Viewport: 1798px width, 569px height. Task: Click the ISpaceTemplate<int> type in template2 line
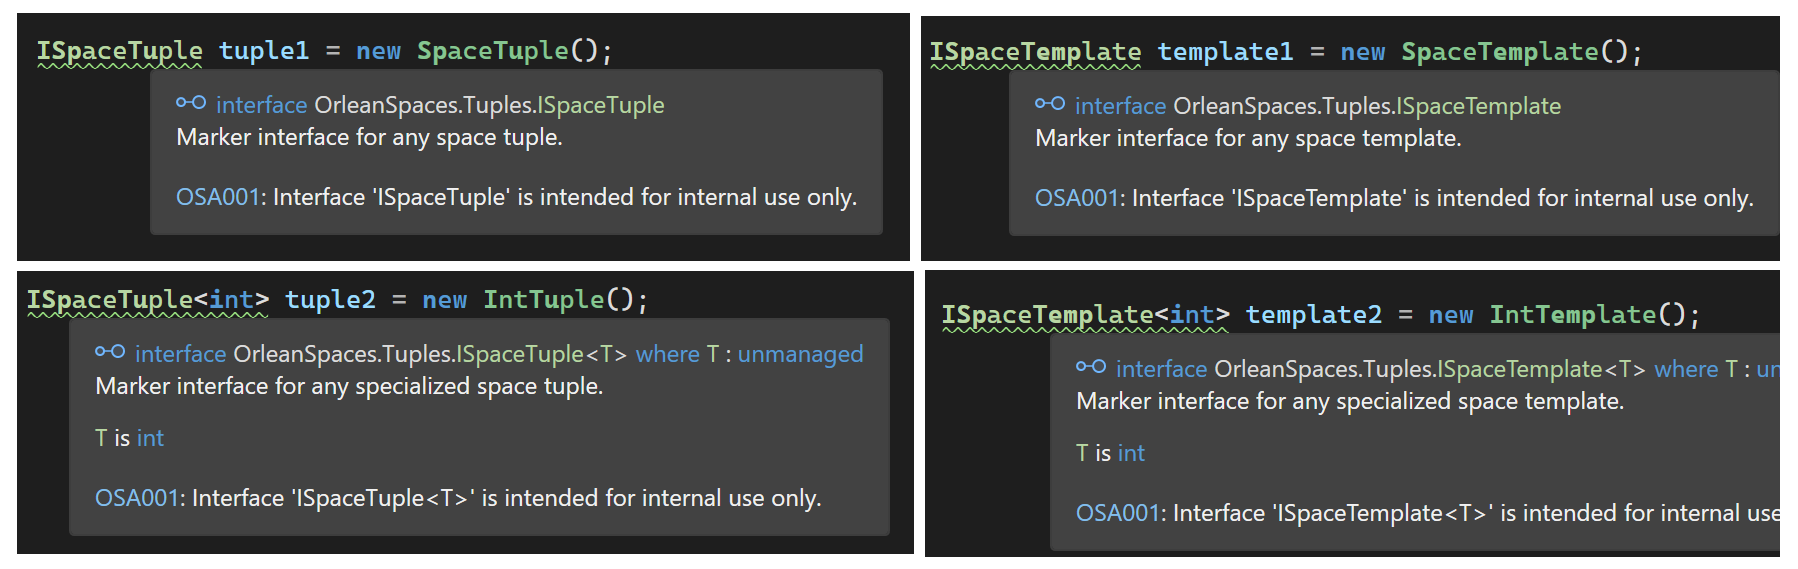(1084, 315)
